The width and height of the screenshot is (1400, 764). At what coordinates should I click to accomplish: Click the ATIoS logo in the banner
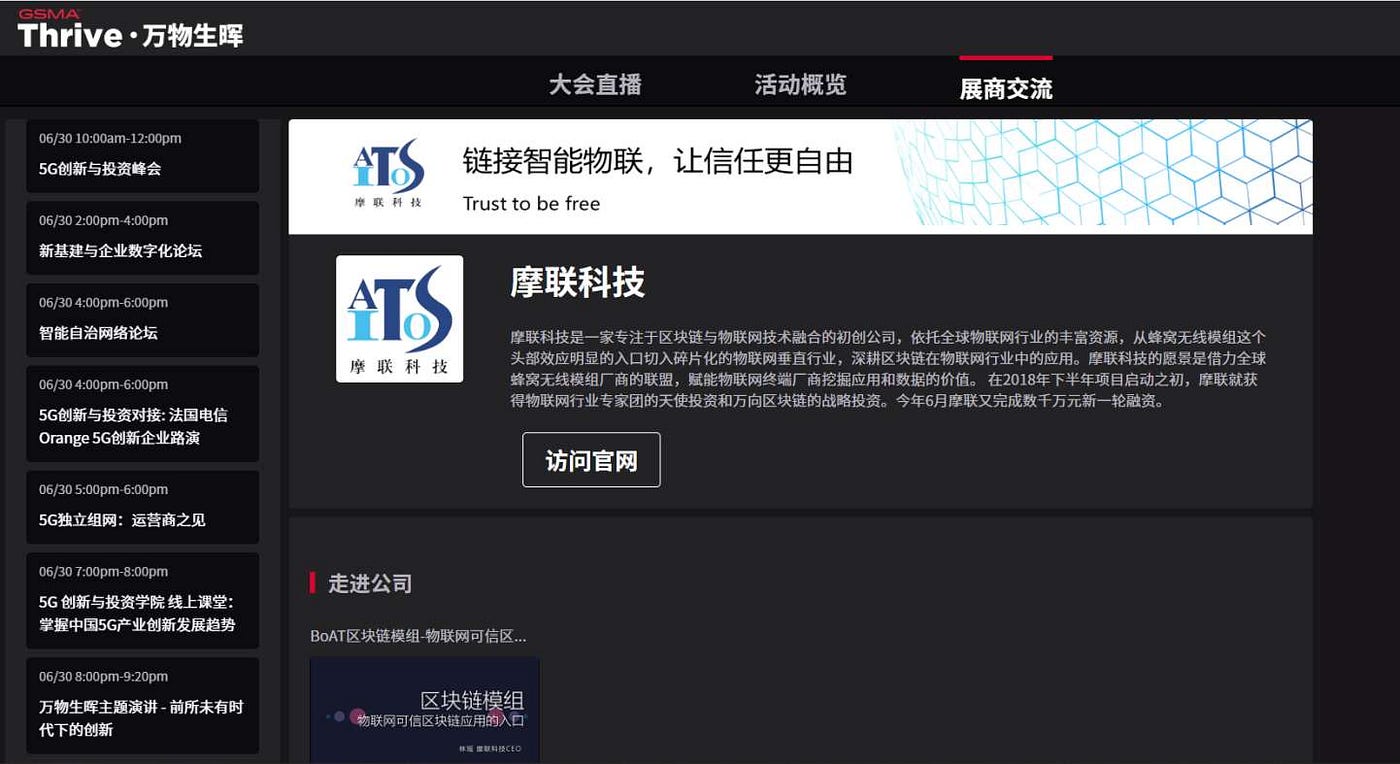[388, 175]
